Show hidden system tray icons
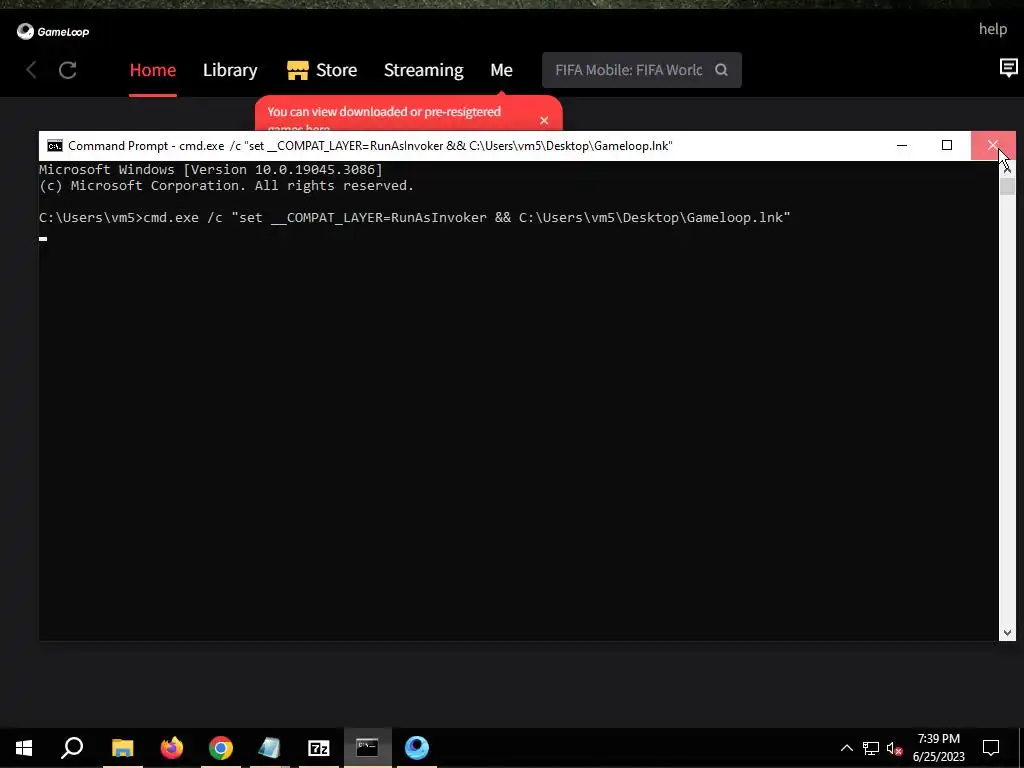The width and height of the screenshot is (1024, 768). tap(846, 748)
